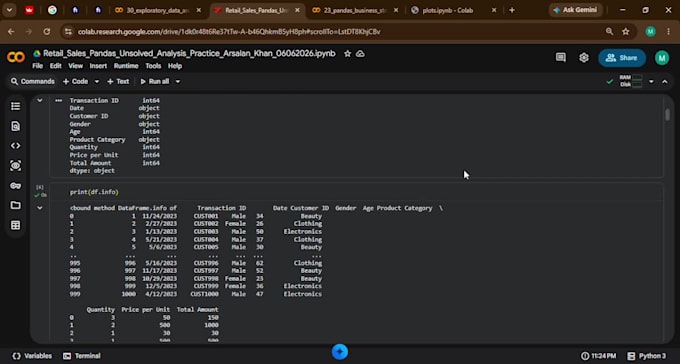Open the Runtime menu

click(126, 66)
